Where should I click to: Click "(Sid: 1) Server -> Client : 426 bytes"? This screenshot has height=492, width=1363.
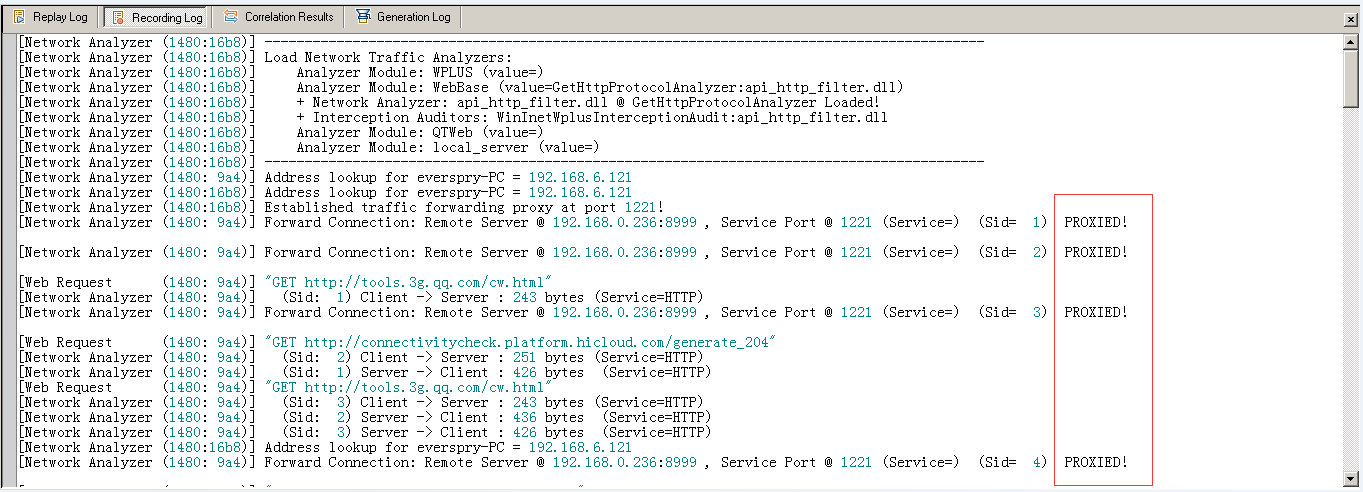[433, 372]
